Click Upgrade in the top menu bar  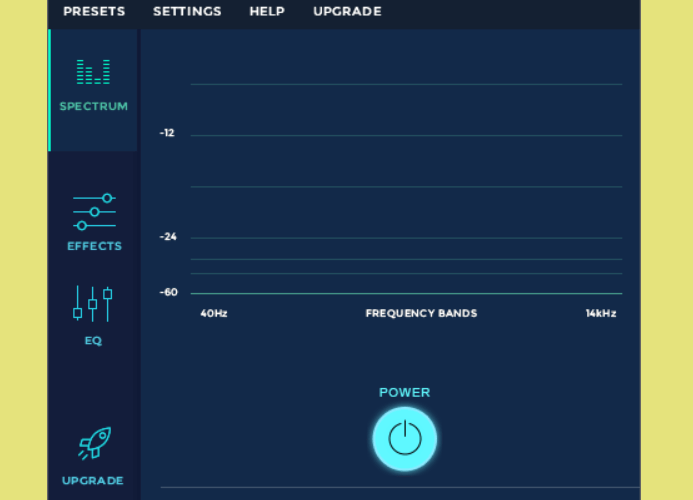[347, 11]
